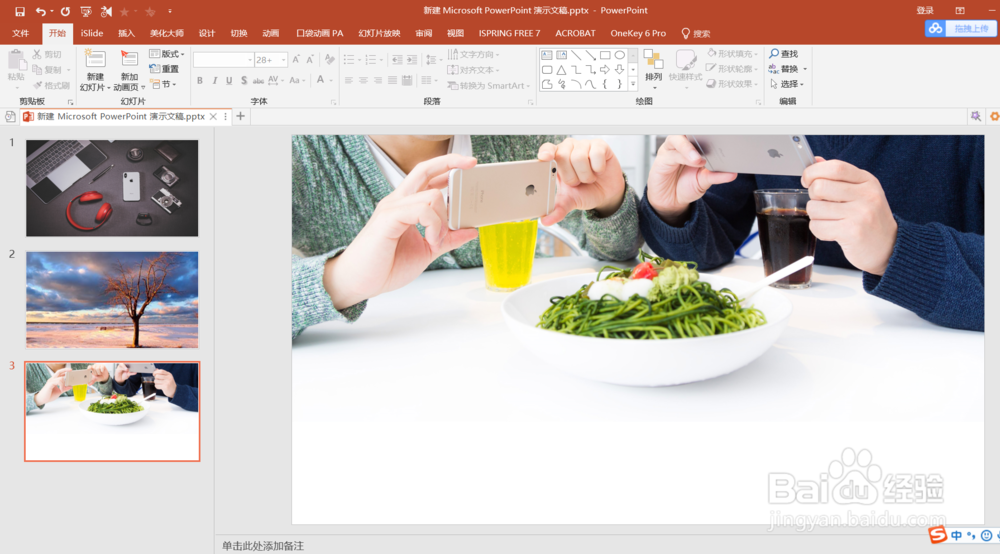The height and width of the screenshot is (554, 1000).
Task: Click the Login (登录) link
Action: click(x=925, y=11)
